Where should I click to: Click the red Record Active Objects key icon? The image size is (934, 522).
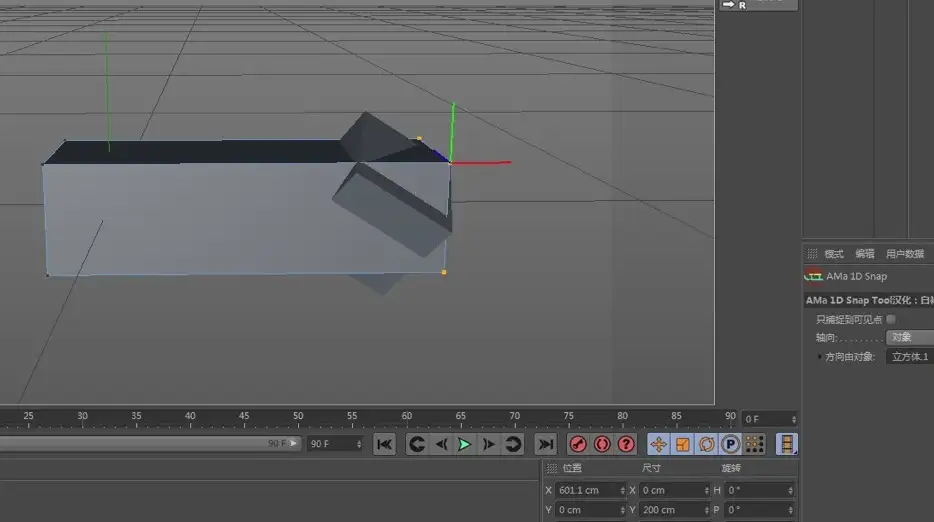coord(578,444)
